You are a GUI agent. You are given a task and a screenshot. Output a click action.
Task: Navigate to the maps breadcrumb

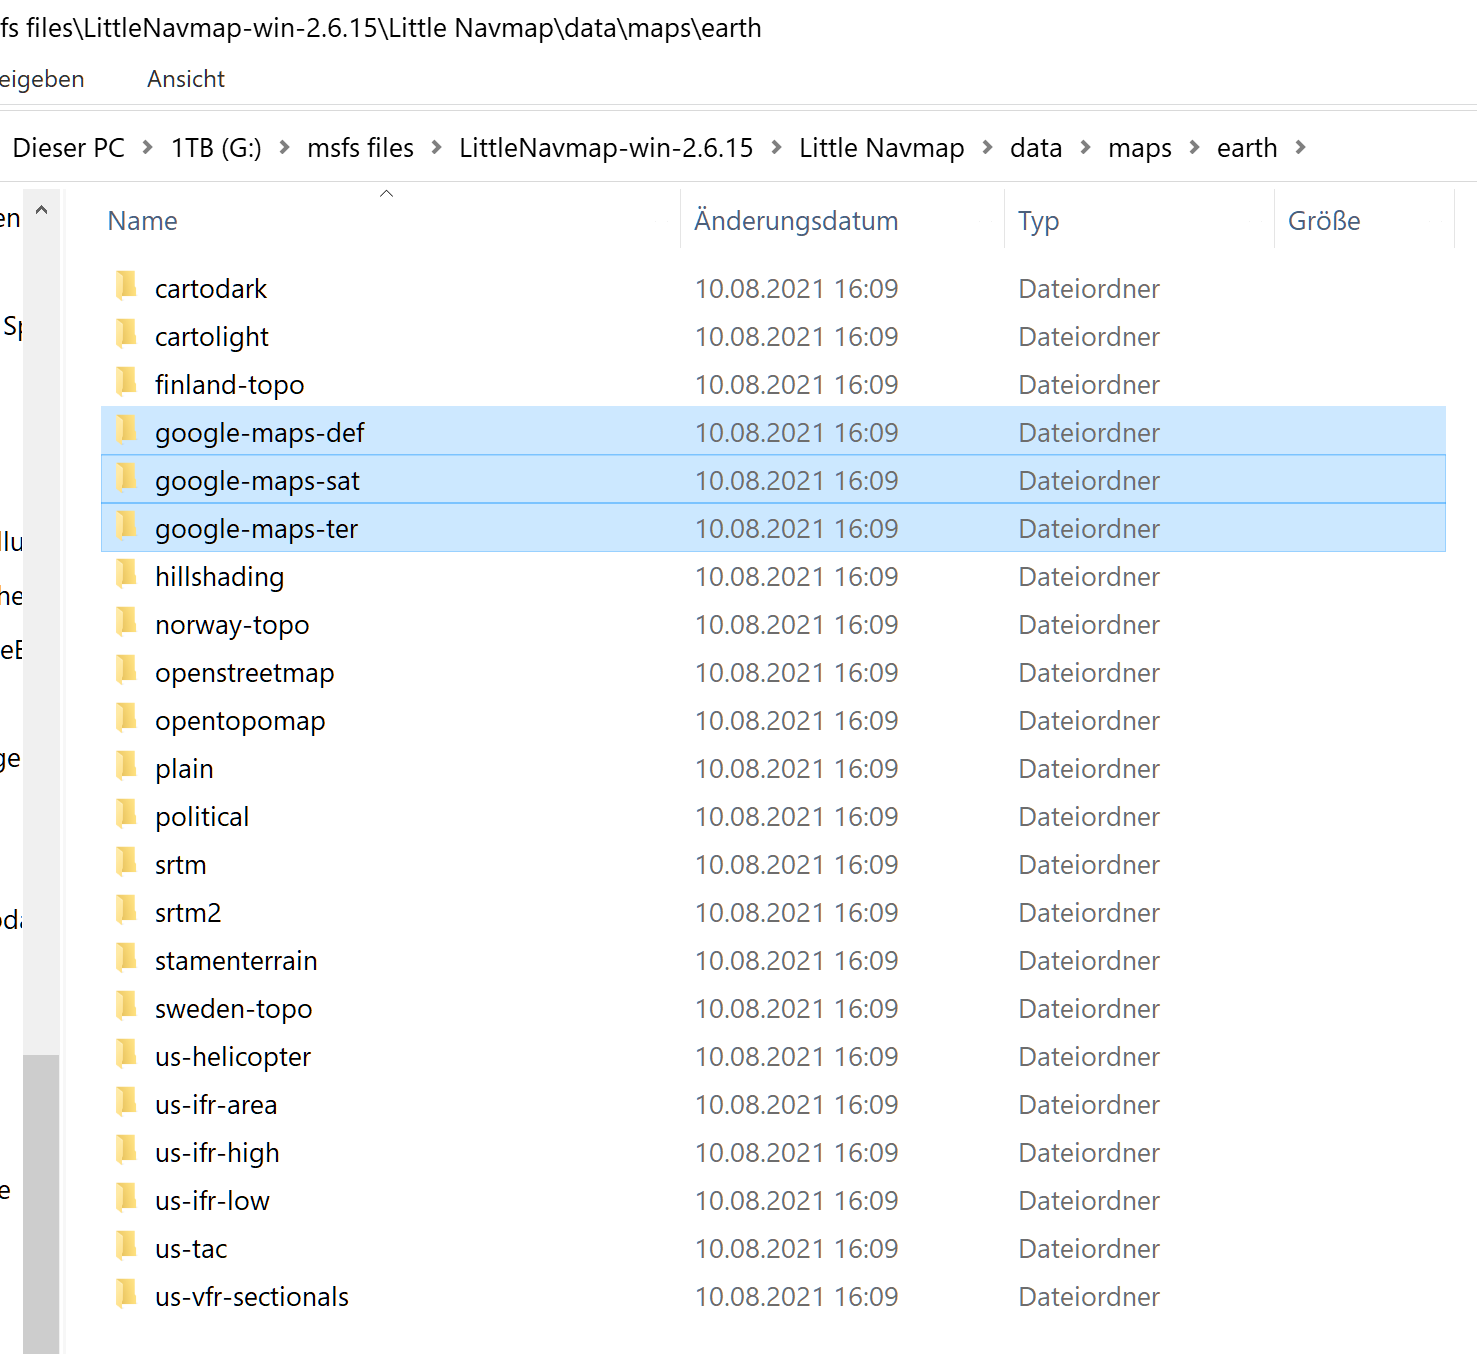[1140, 148]
